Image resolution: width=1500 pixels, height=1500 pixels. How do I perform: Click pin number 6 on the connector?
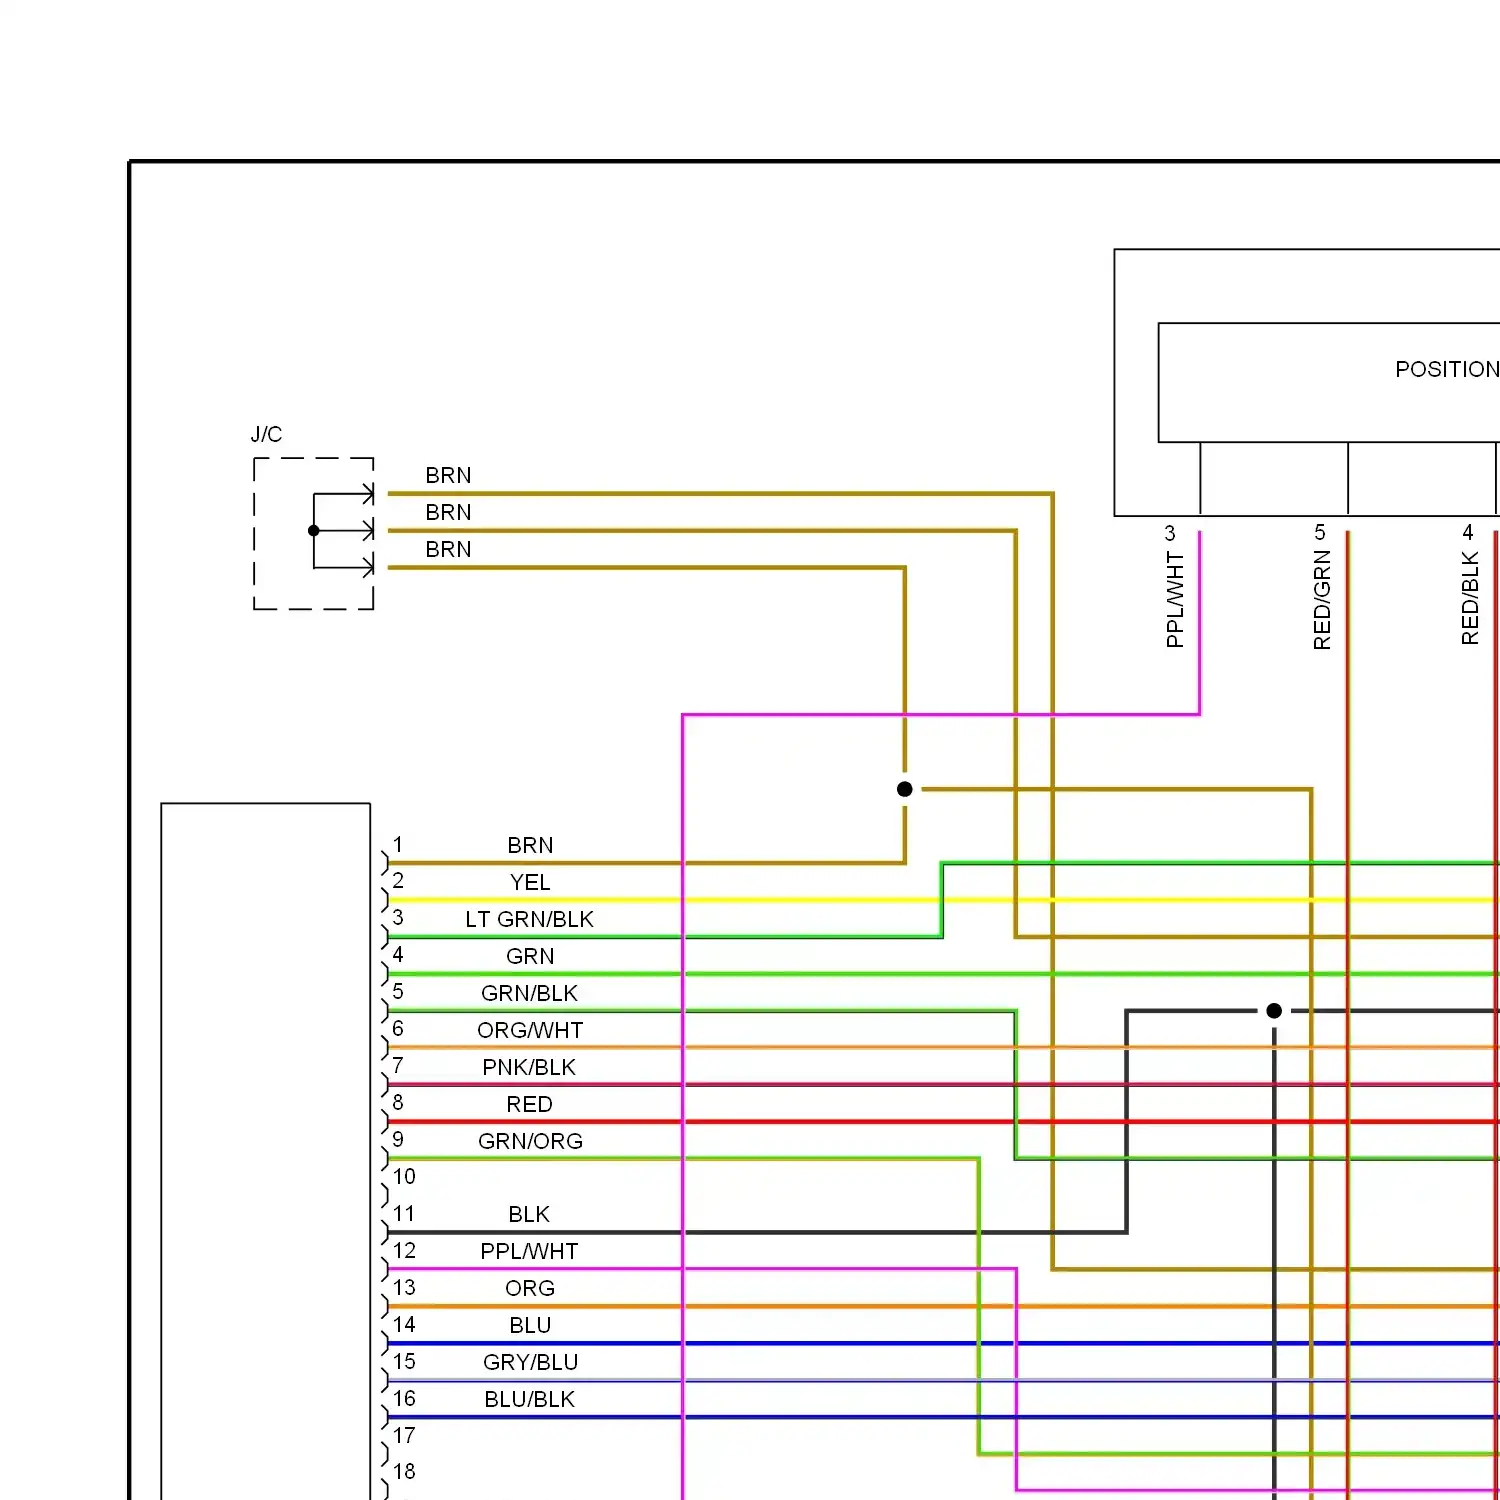pyautogui.click(x=398, y=1028)
